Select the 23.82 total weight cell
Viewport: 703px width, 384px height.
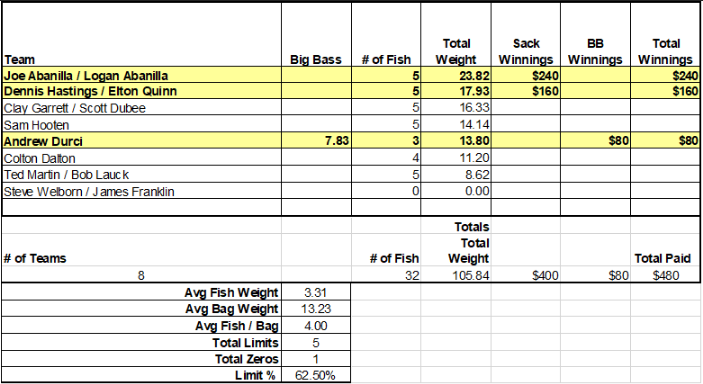click(x=456, y=75)
